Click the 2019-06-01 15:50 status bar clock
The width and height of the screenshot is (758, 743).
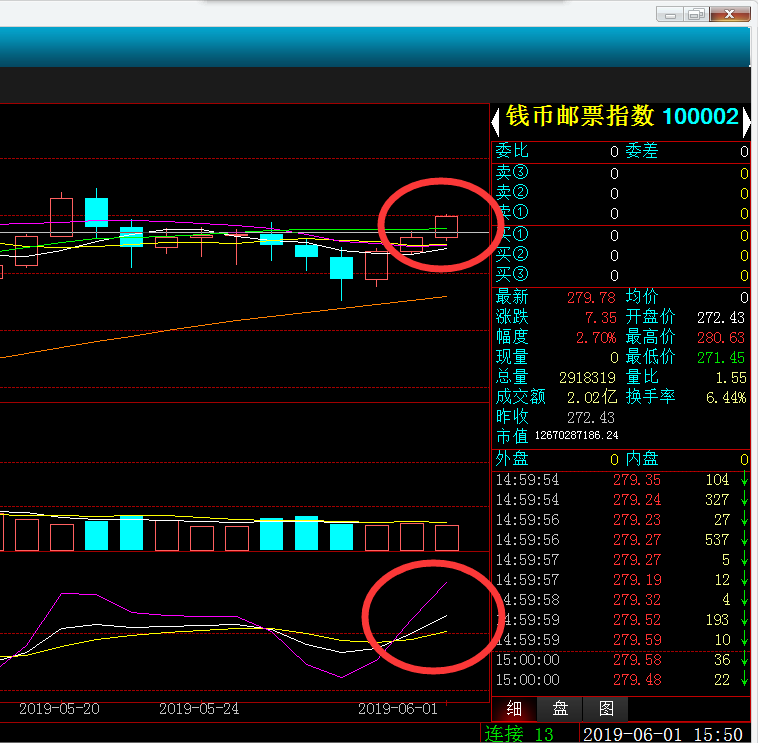point(662,734)
